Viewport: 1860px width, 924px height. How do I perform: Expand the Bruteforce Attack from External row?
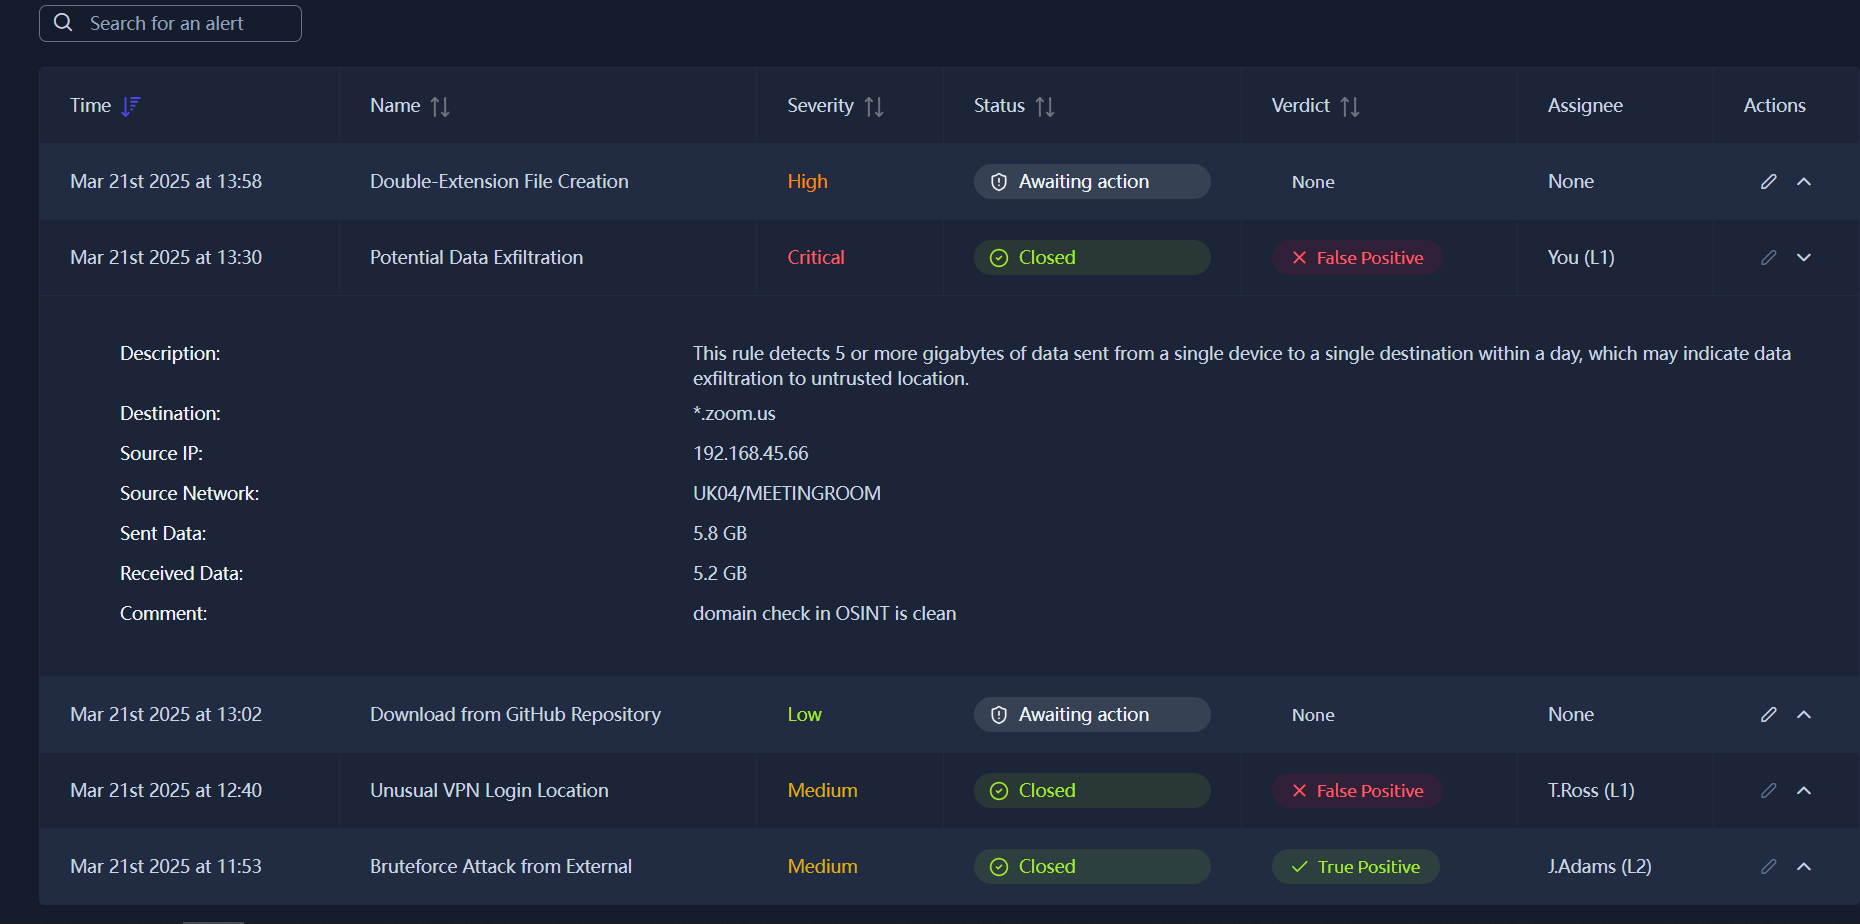coord(1804,866)
